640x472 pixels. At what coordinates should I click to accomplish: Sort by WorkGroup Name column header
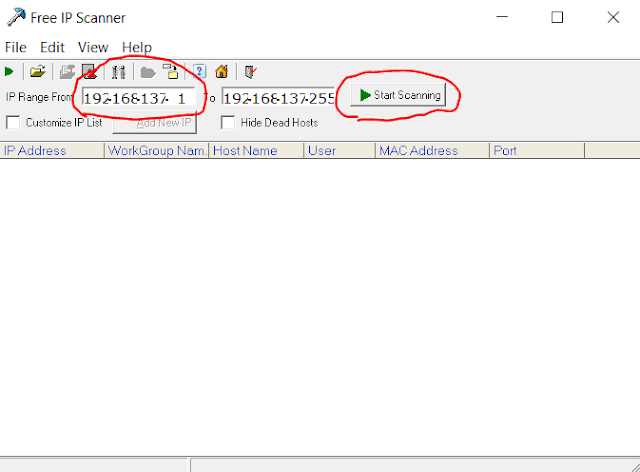[157, 151]
